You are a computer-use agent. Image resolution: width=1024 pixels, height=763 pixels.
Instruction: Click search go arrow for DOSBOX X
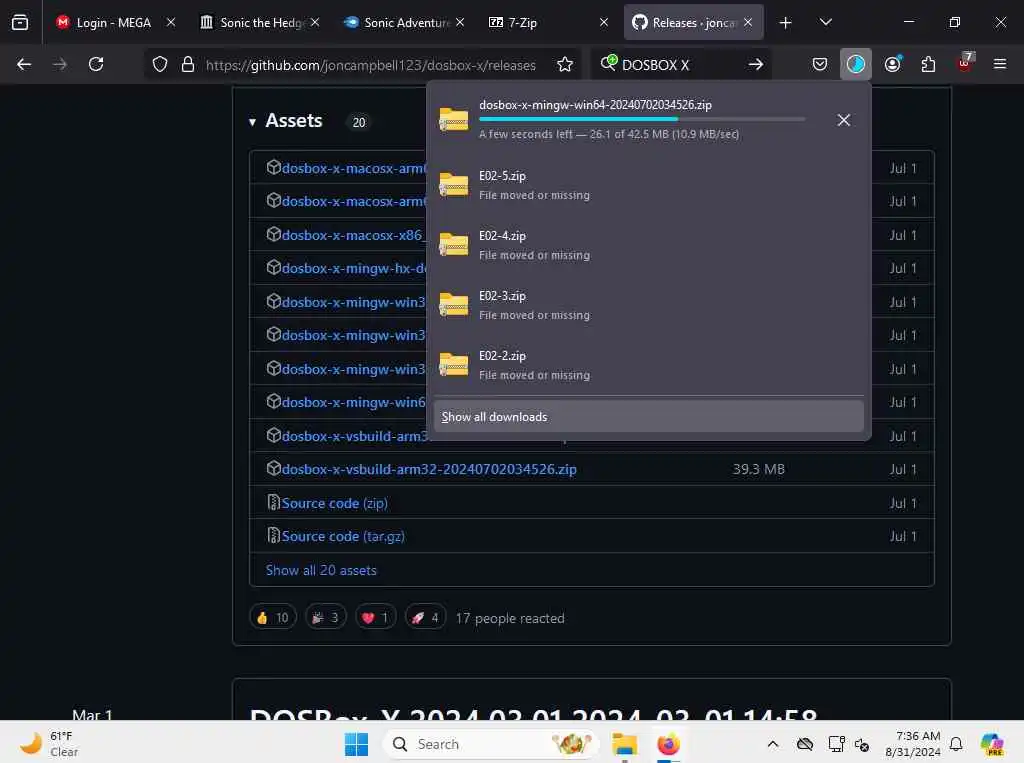click(756, 64)
